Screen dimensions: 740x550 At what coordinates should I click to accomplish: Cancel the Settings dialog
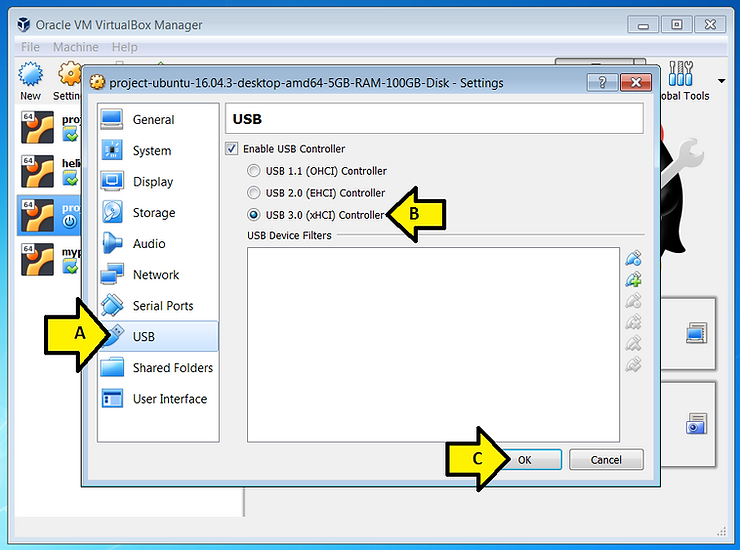click(606, 460)
